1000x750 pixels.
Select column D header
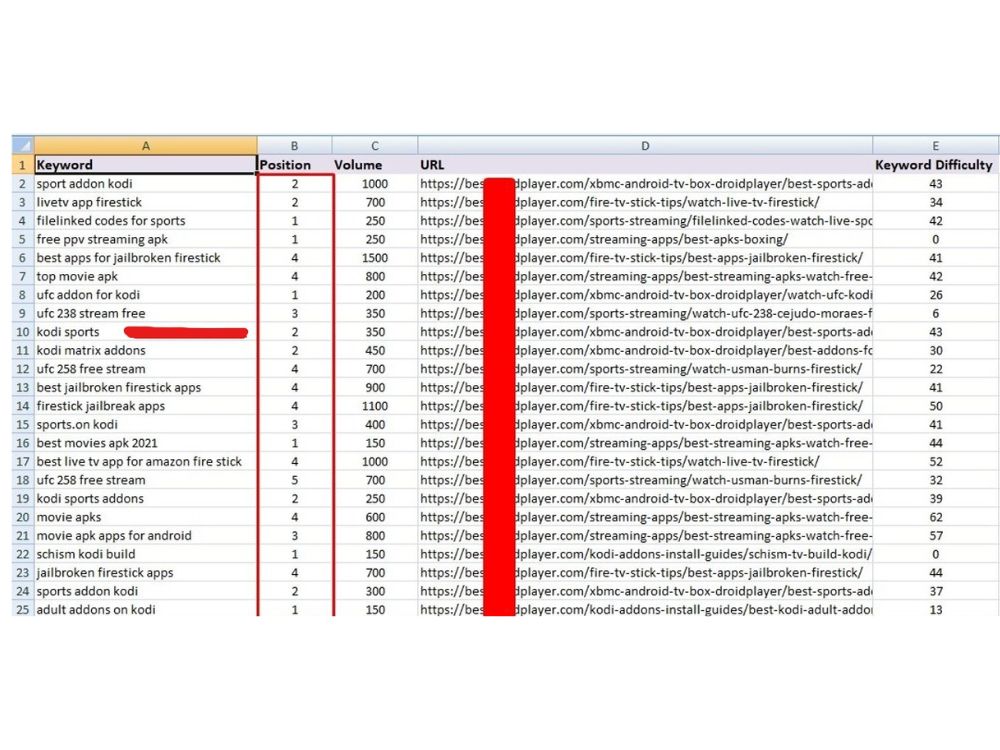tap(645, 145)
